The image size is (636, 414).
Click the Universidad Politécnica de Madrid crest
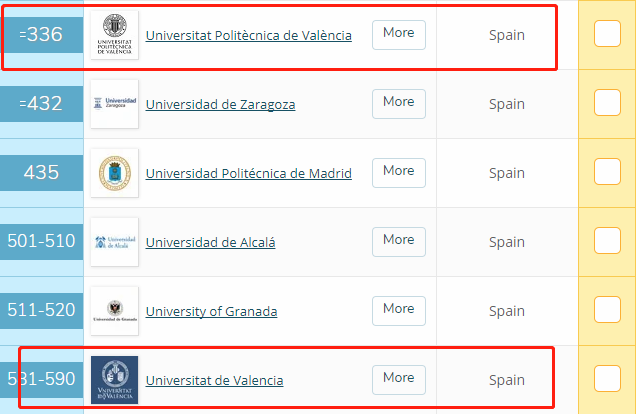[x=114, y=173]
